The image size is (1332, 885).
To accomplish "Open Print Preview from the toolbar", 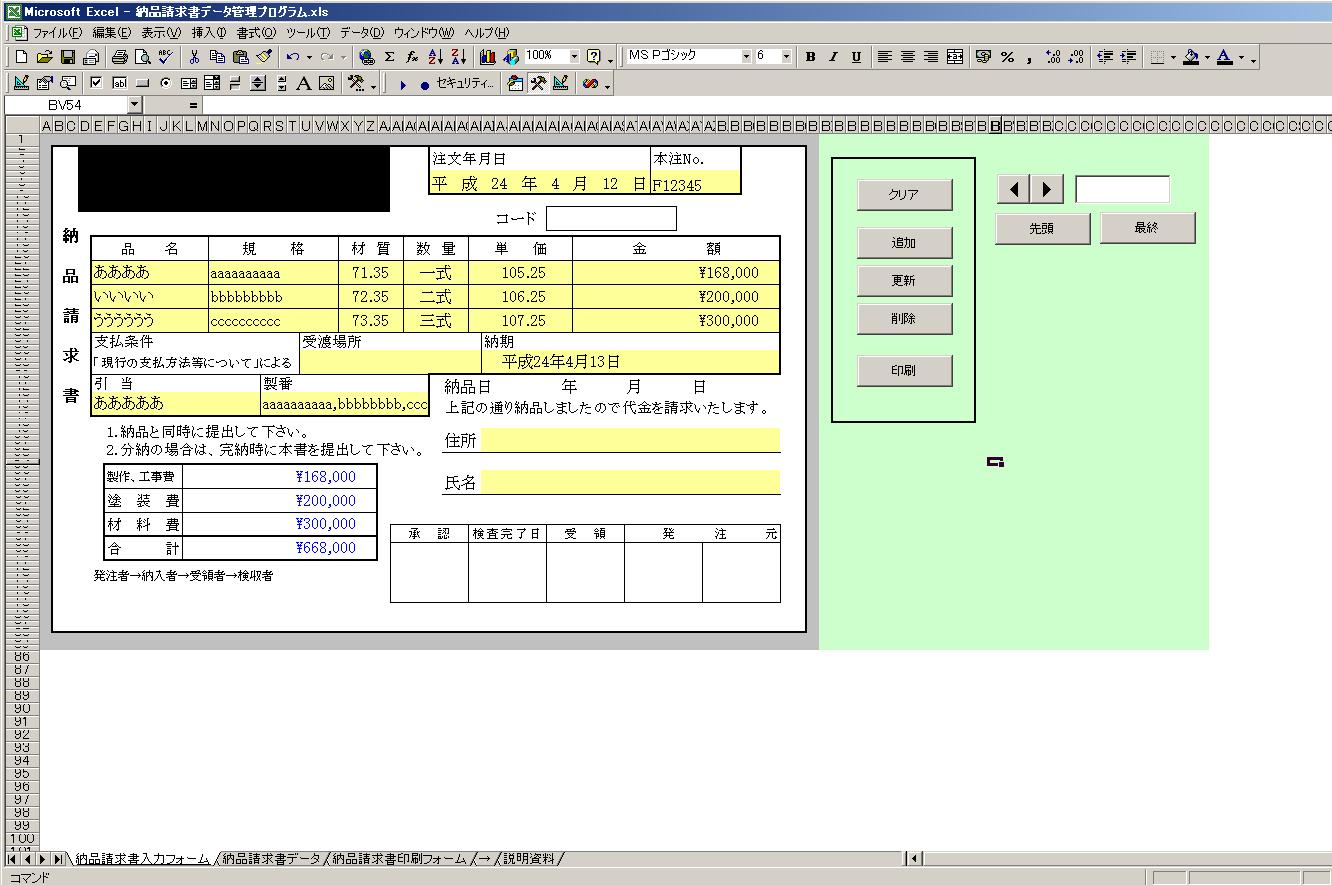I will pos(142,57).
